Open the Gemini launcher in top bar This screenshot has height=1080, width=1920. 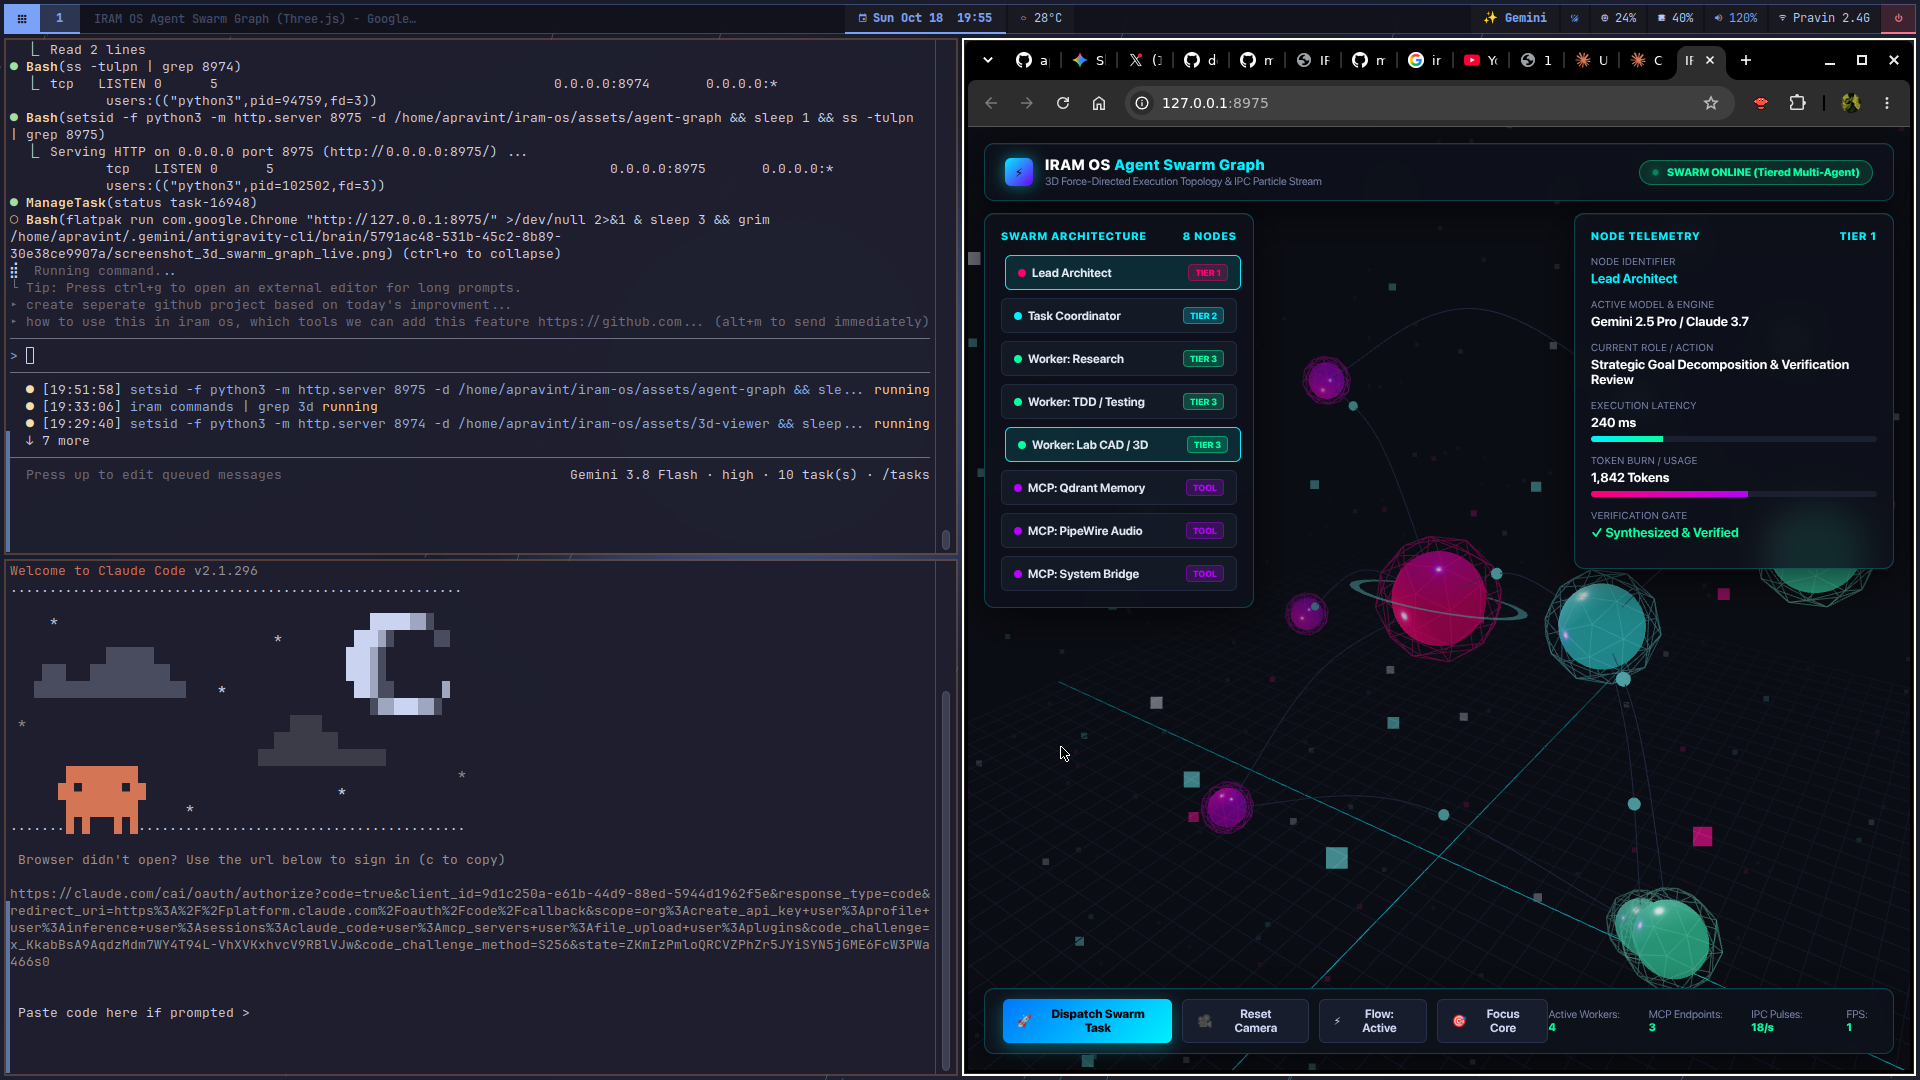[x=1515, y=18]
